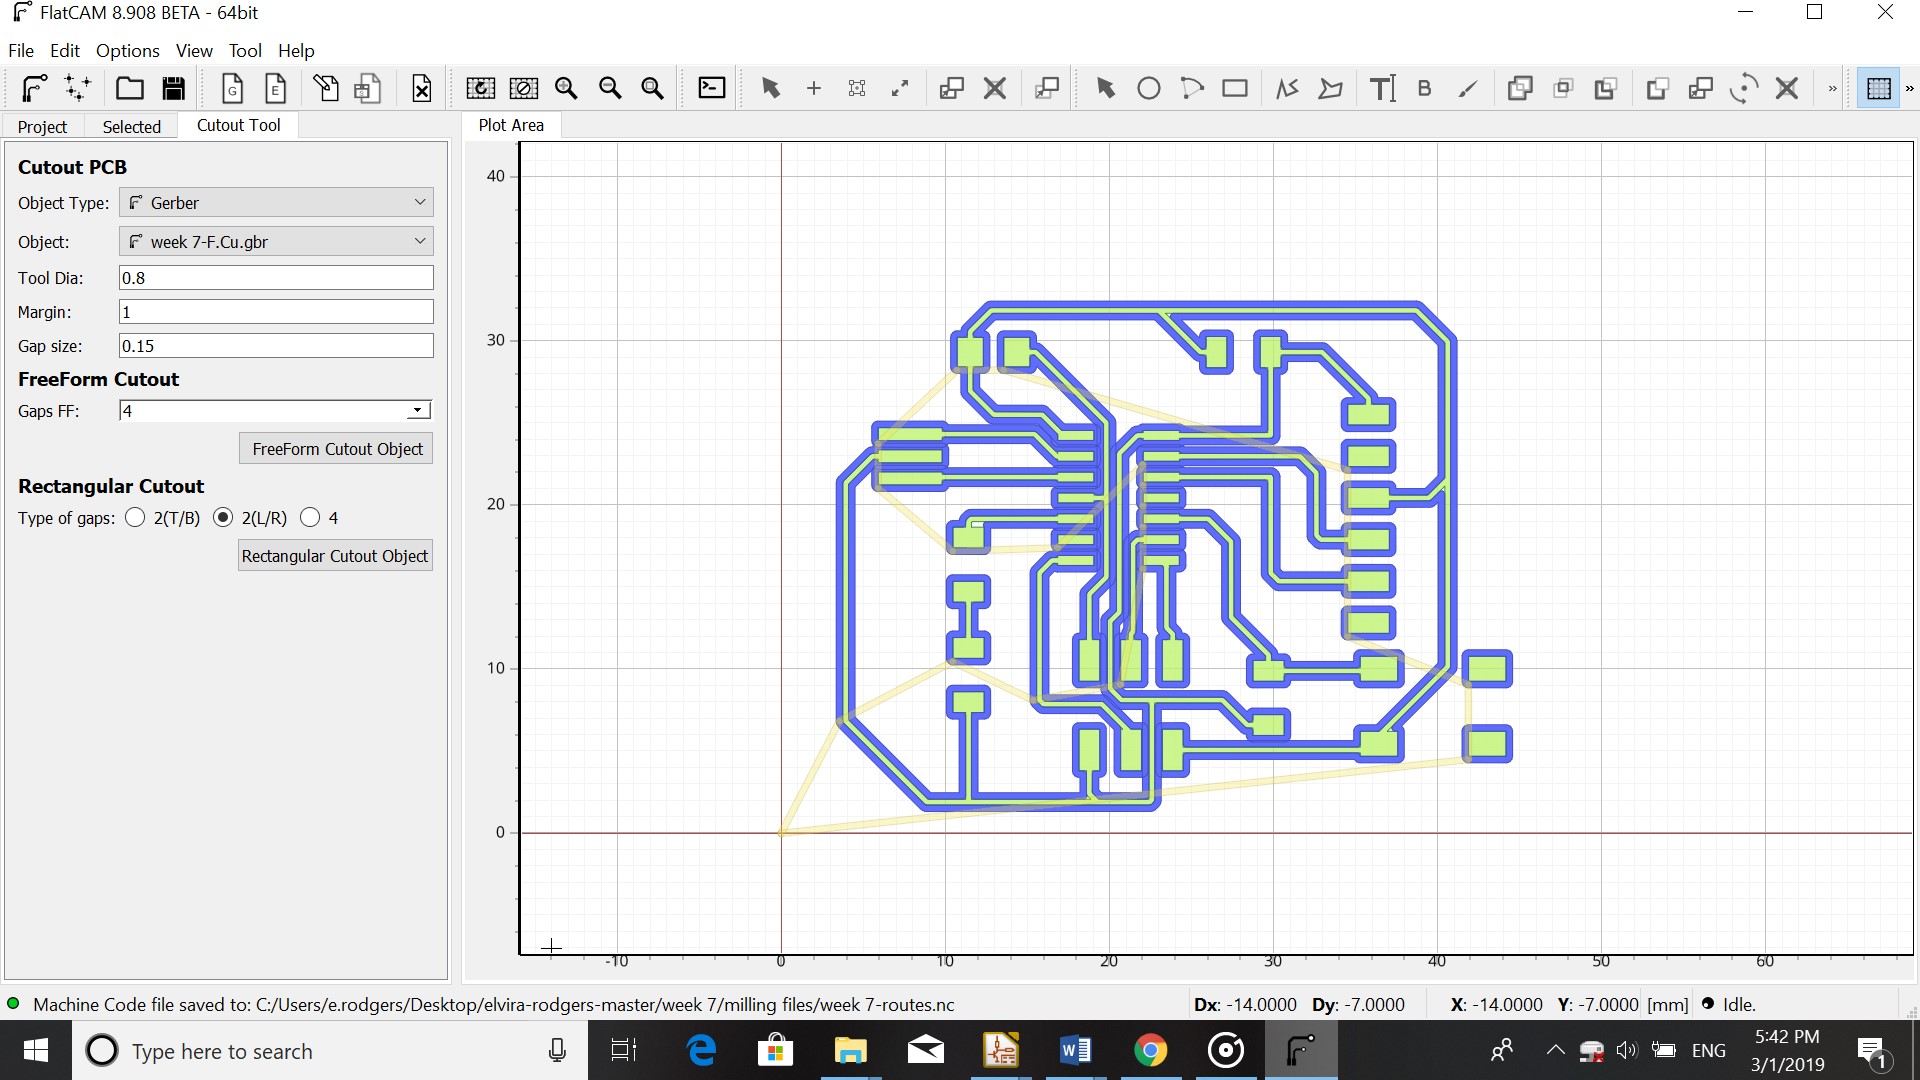The width and height of the screenshot is (1920, 1080).
Task: Toggle the grid snap icon
Action: coord(1878,89)
